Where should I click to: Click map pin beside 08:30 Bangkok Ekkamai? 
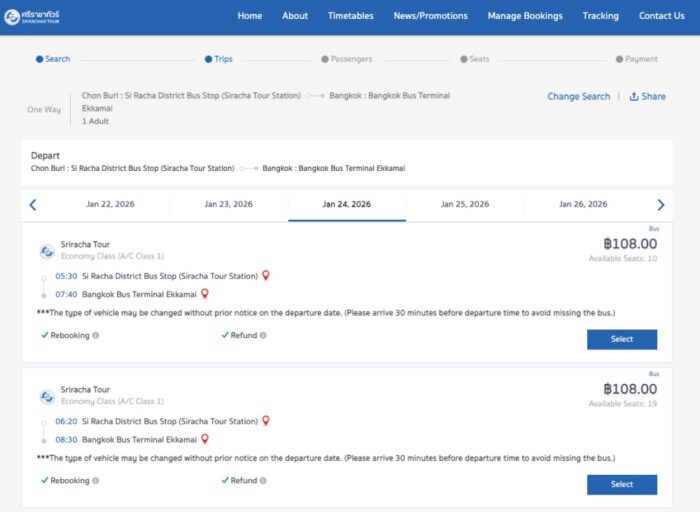point(205,439)
